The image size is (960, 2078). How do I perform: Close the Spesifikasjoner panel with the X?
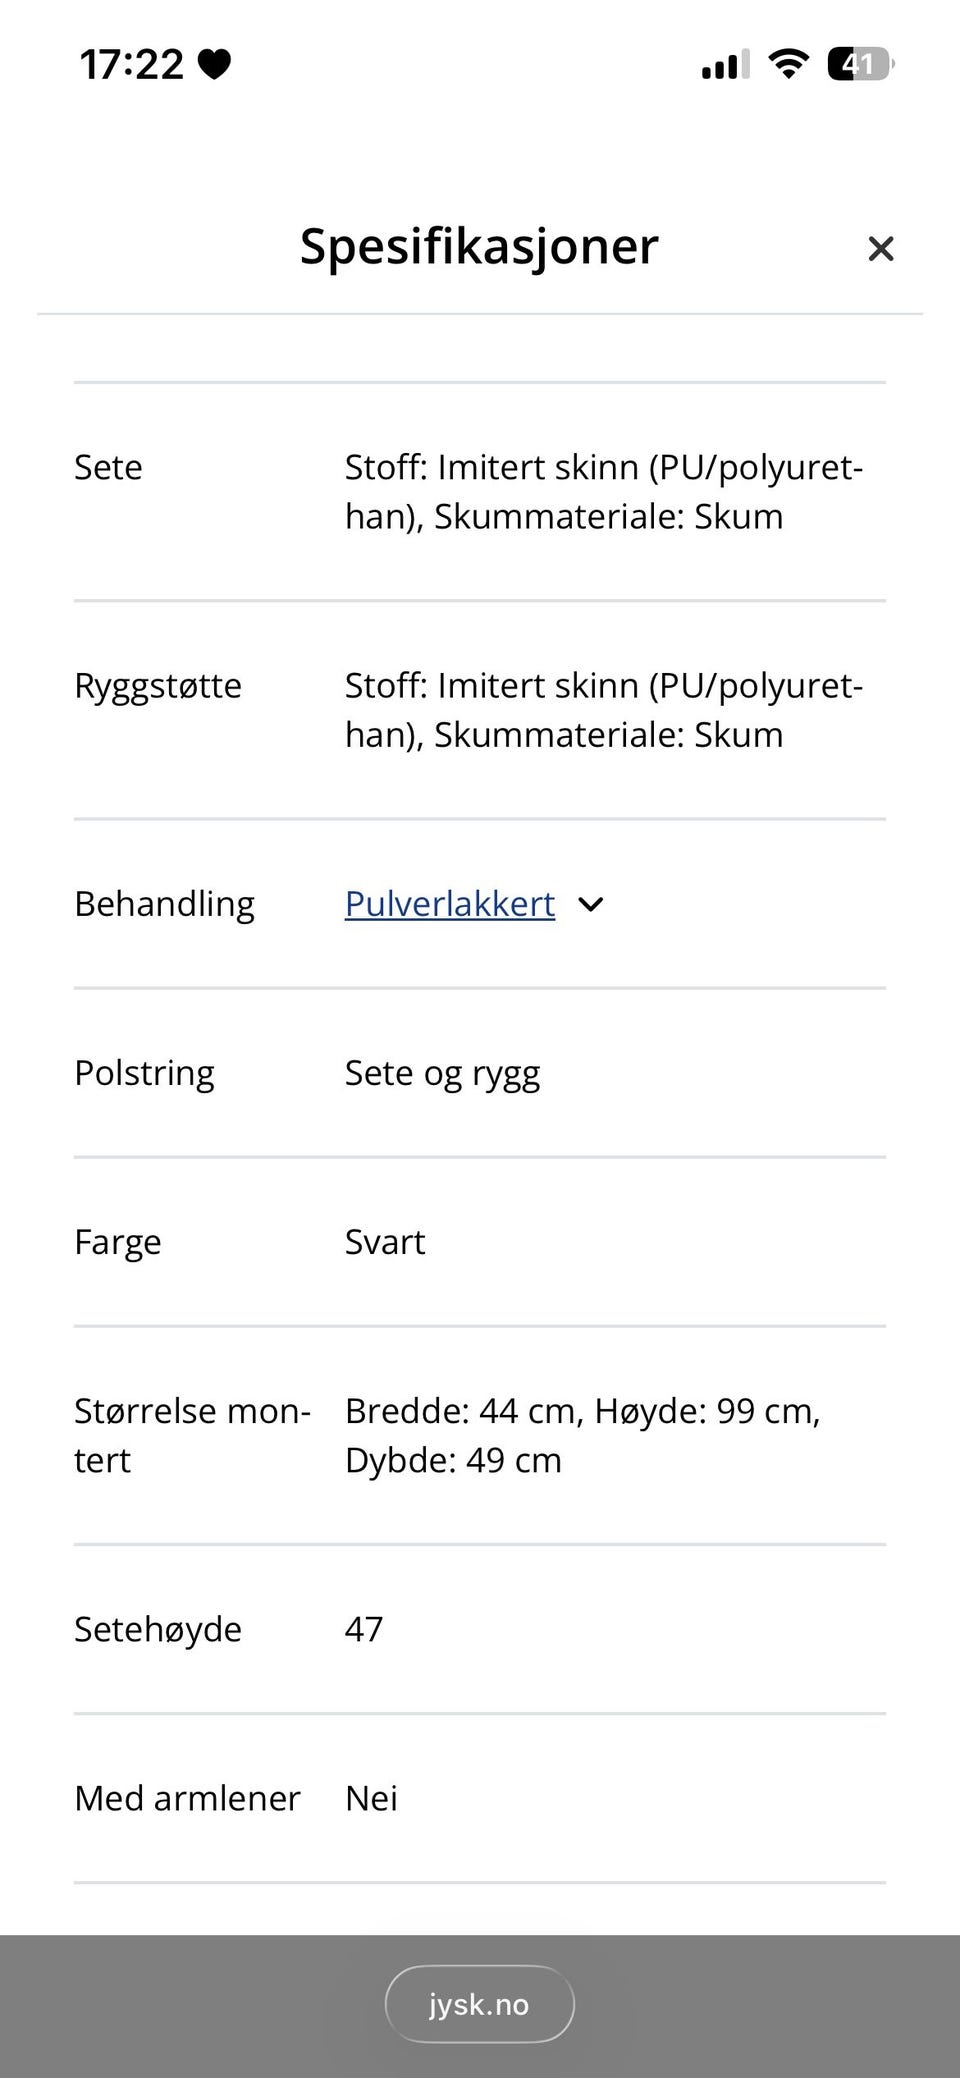pos(880,248)
